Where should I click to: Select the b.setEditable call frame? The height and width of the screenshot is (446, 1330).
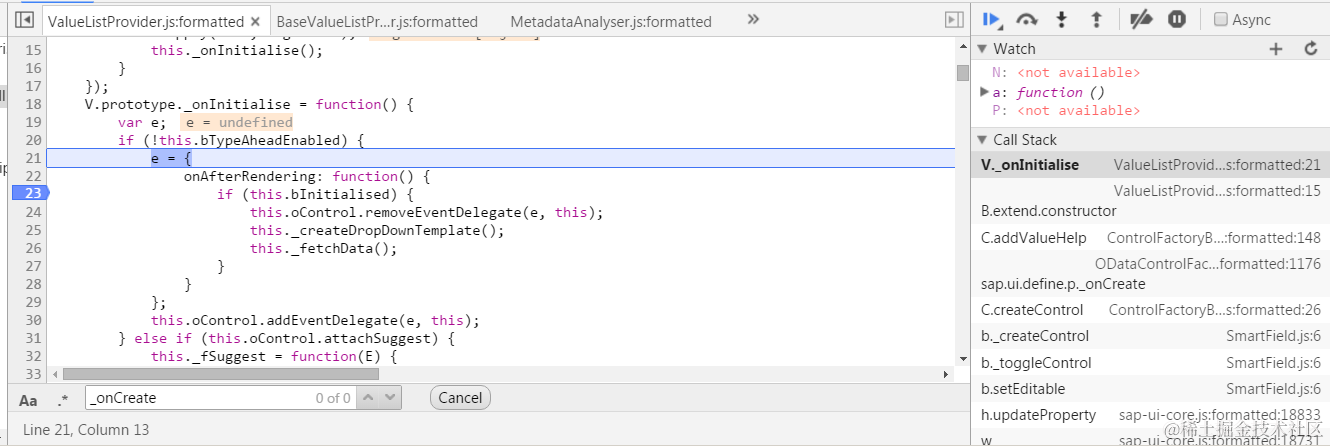coord(1150,389)
